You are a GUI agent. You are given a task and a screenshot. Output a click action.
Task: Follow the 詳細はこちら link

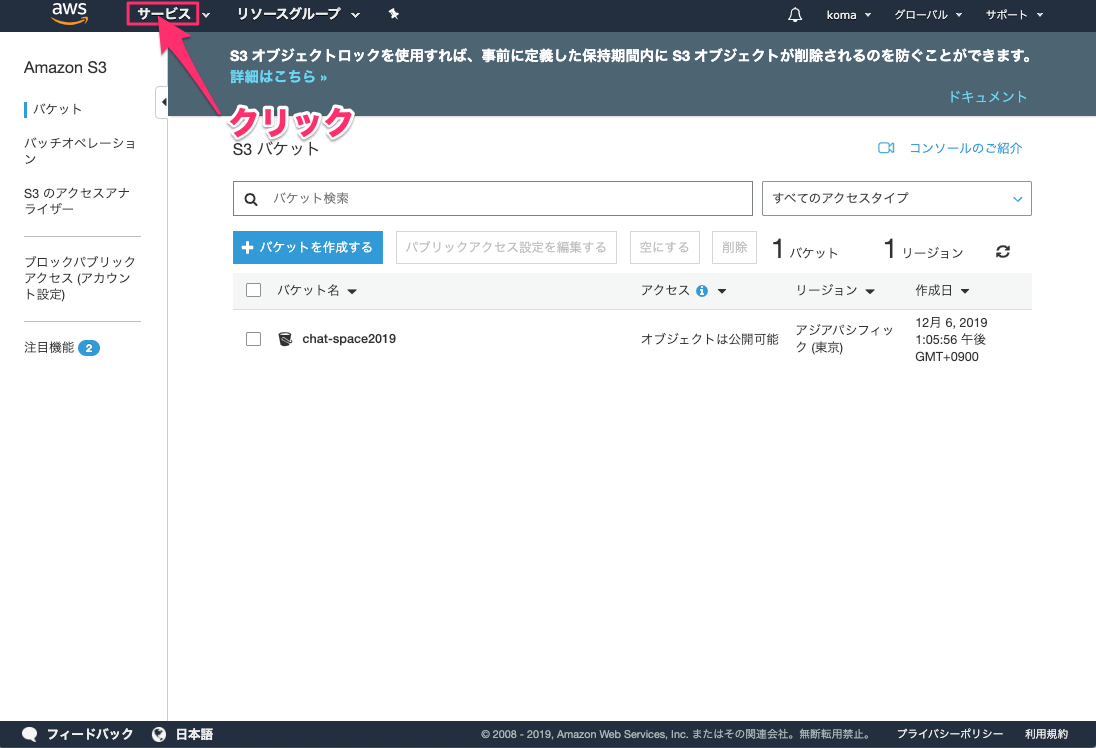pos(278,76)
